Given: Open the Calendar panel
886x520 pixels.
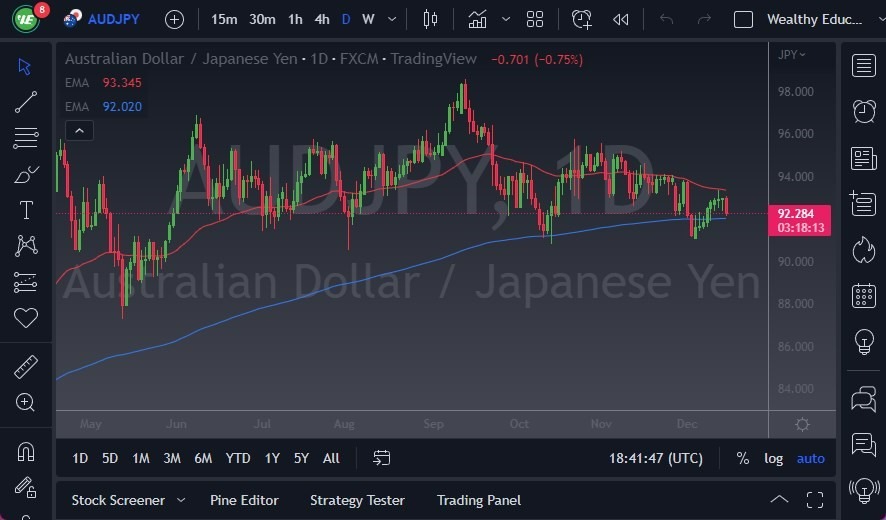Looking at the screenshot, I should coord(863,296).
